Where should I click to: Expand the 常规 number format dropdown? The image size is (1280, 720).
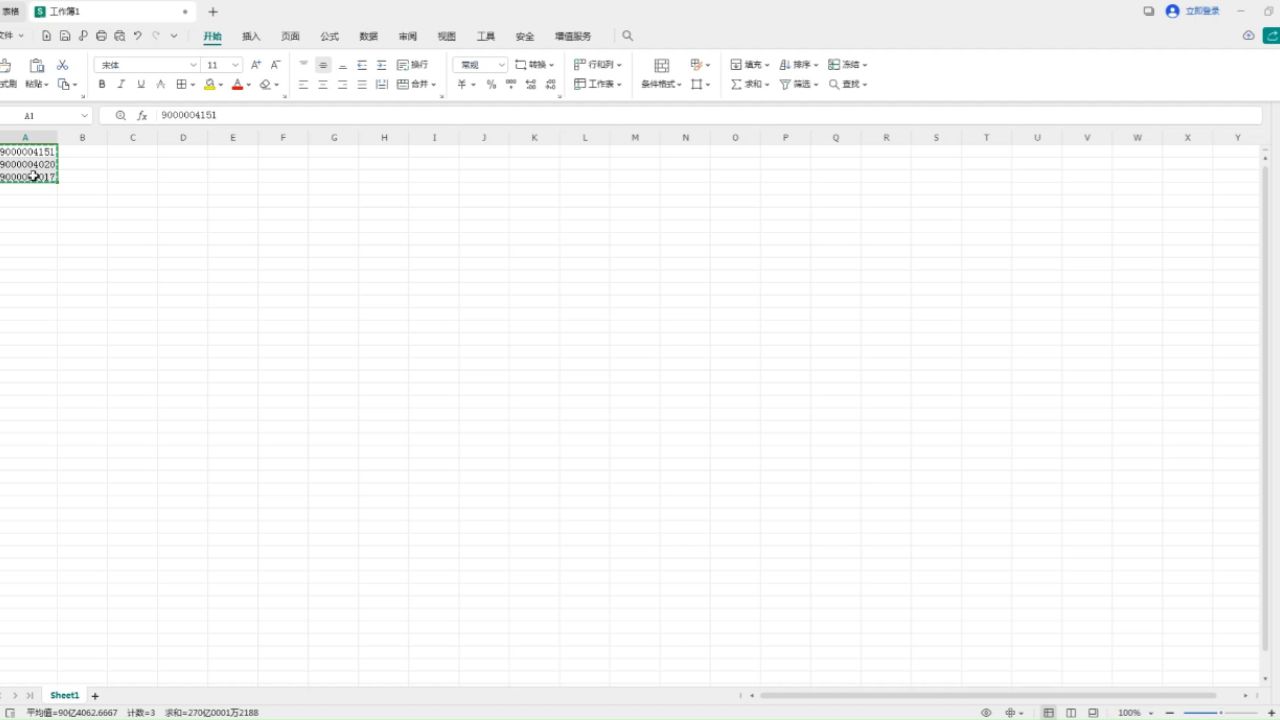coord(501,65)
